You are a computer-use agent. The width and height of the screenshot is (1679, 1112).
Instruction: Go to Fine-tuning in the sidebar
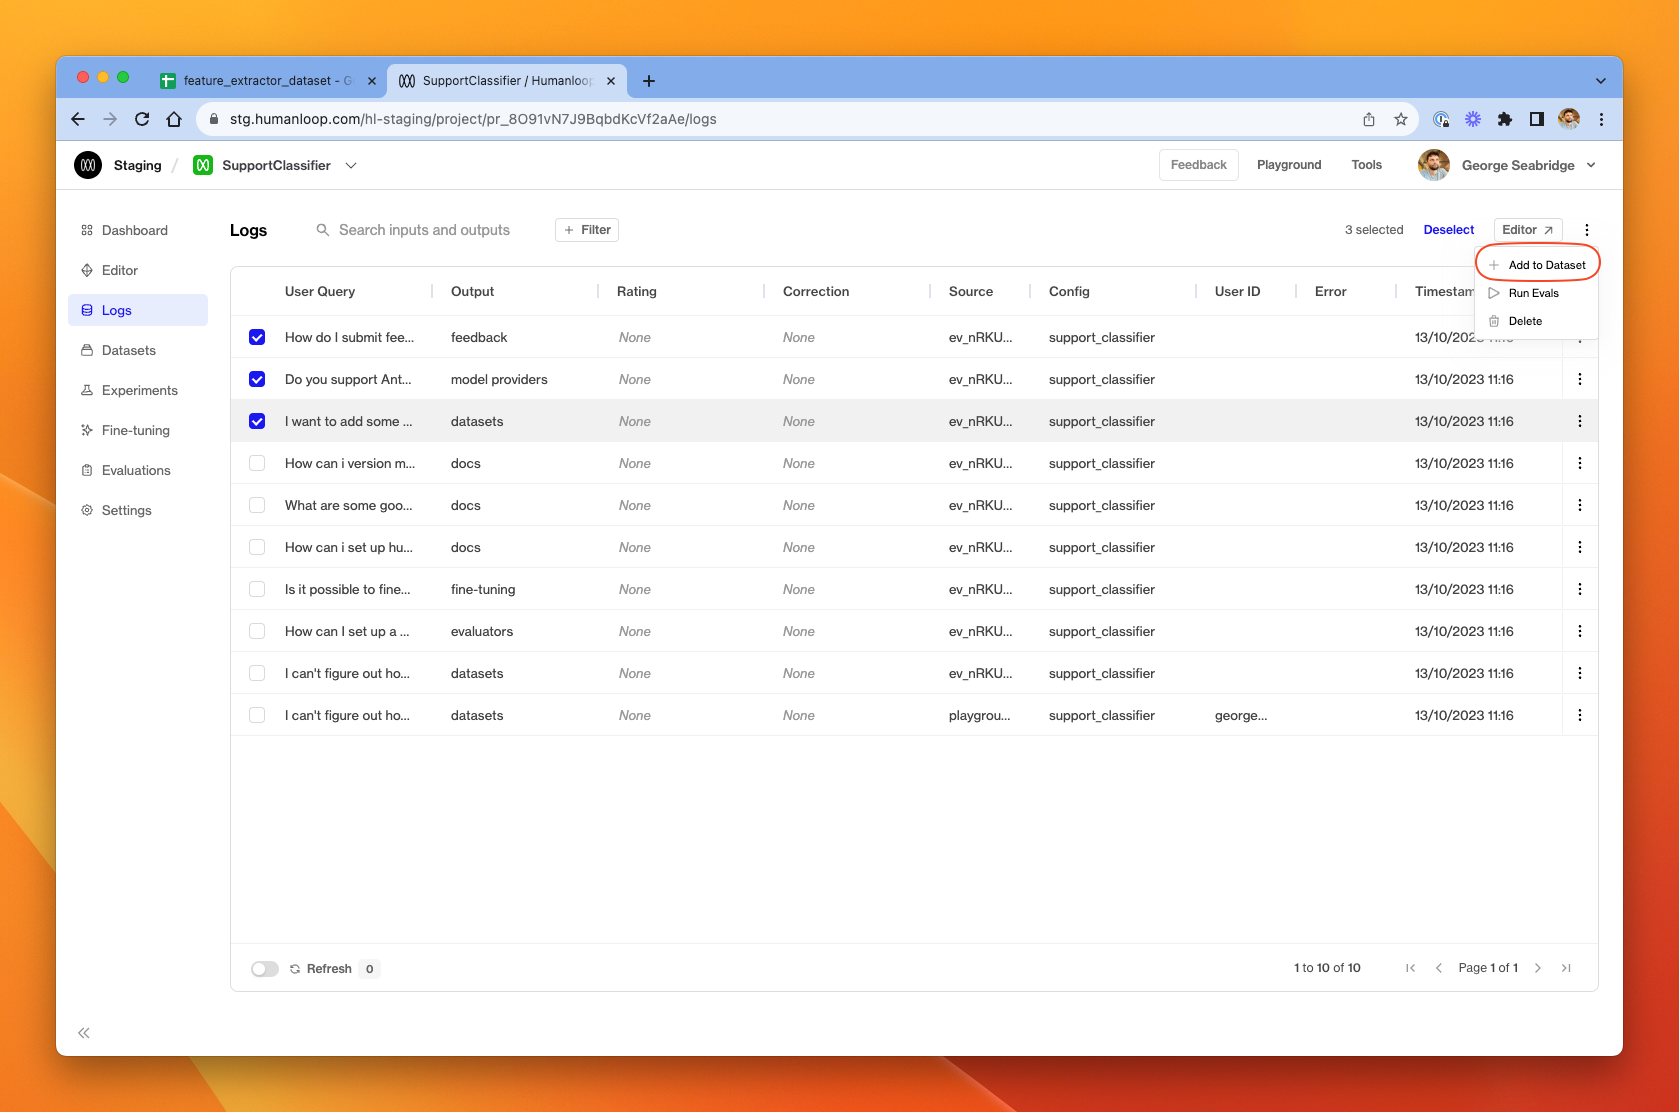pyautogui.click(x=134, y=430)
